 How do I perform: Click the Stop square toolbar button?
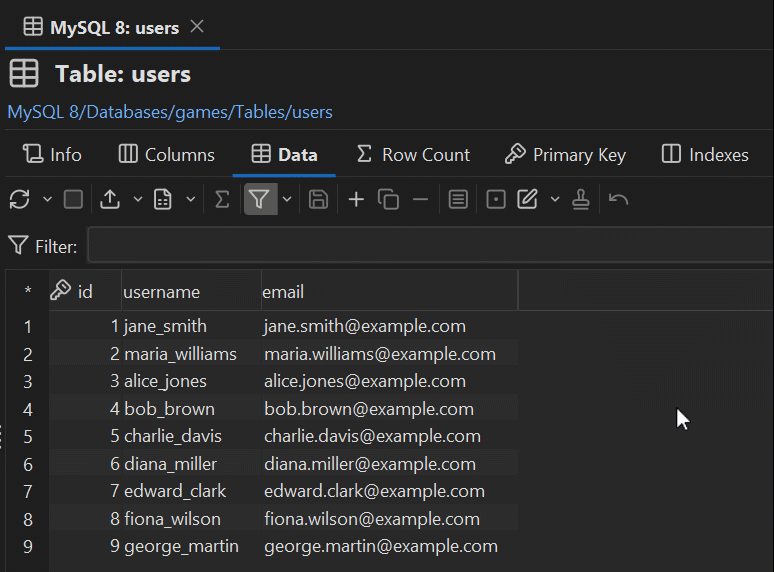click(74, 199)
